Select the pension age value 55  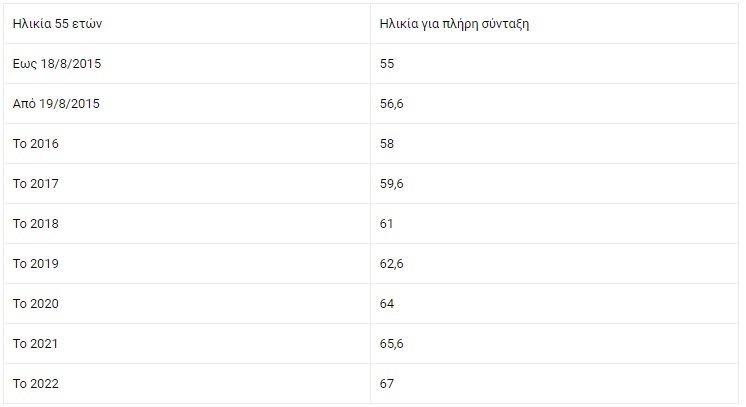pos(388,64)
